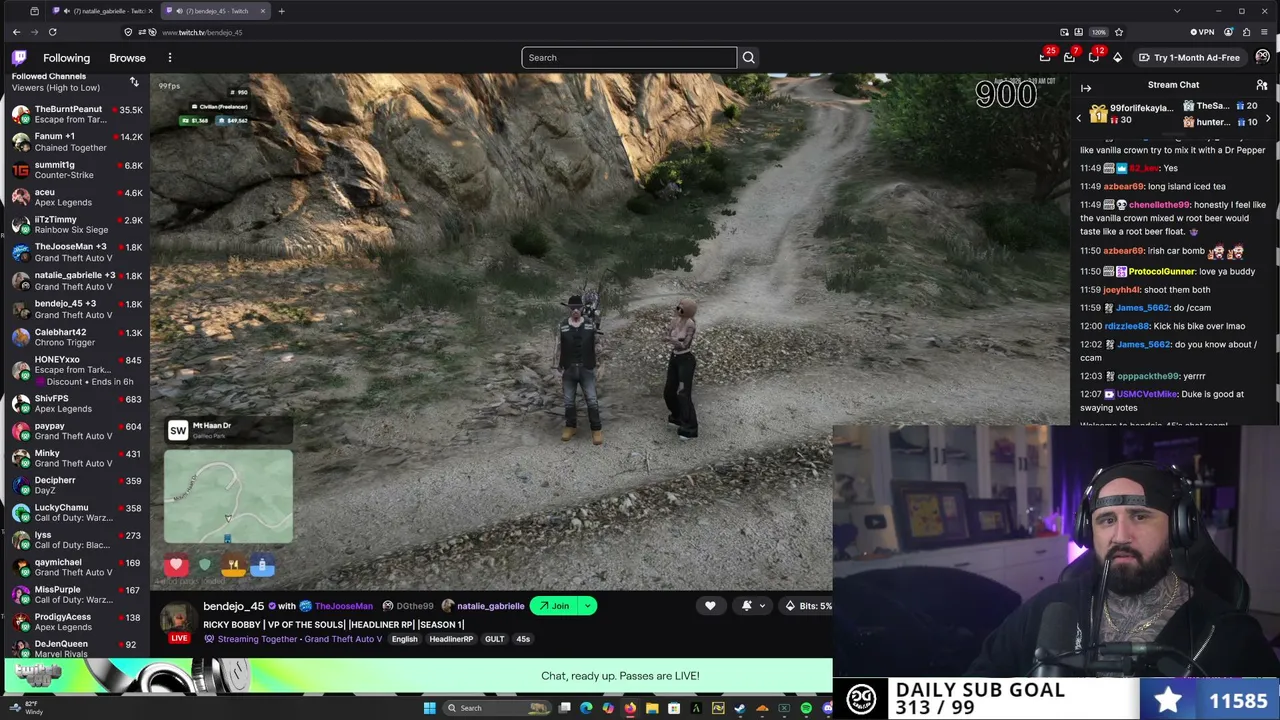Click the magnifier search button
The width and height of the screenshot is (1280, 720).
point(748,58)
